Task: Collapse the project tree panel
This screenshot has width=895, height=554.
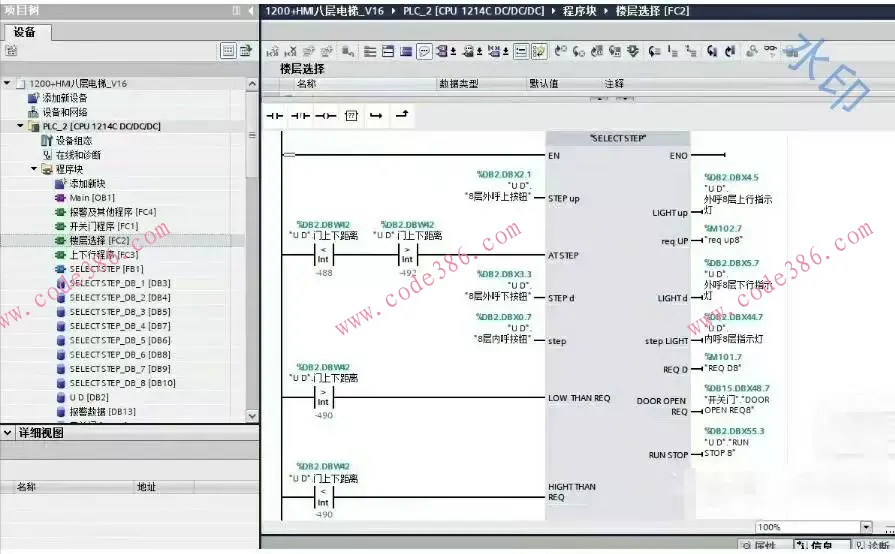Action: tap(249, 10)
